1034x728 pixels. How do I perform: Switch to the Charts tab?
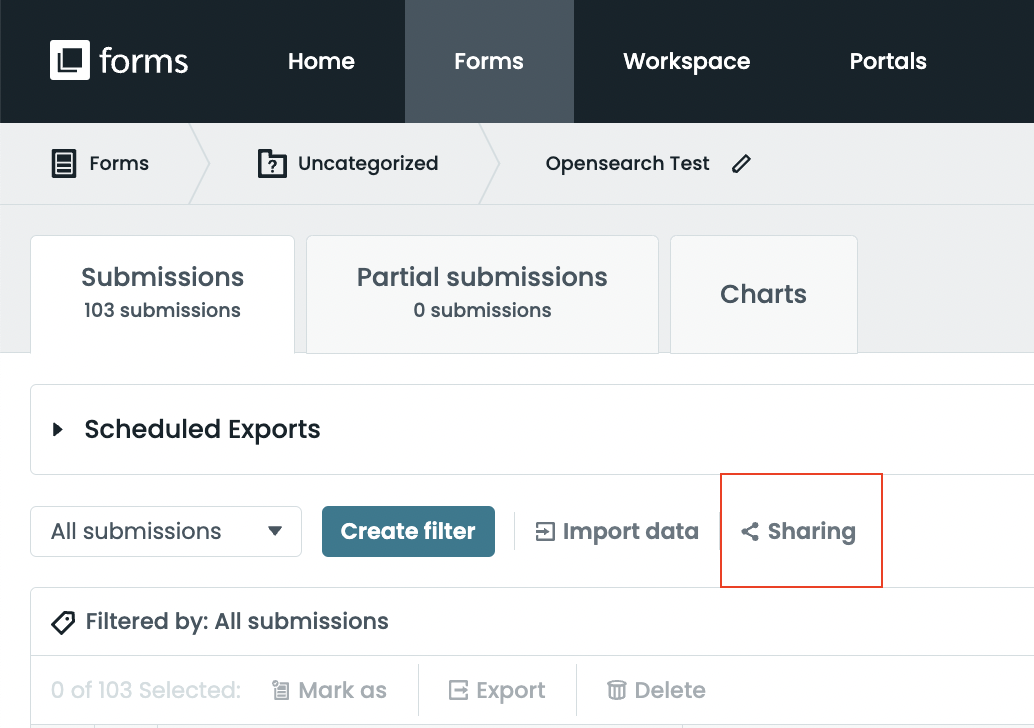point(763,294)
